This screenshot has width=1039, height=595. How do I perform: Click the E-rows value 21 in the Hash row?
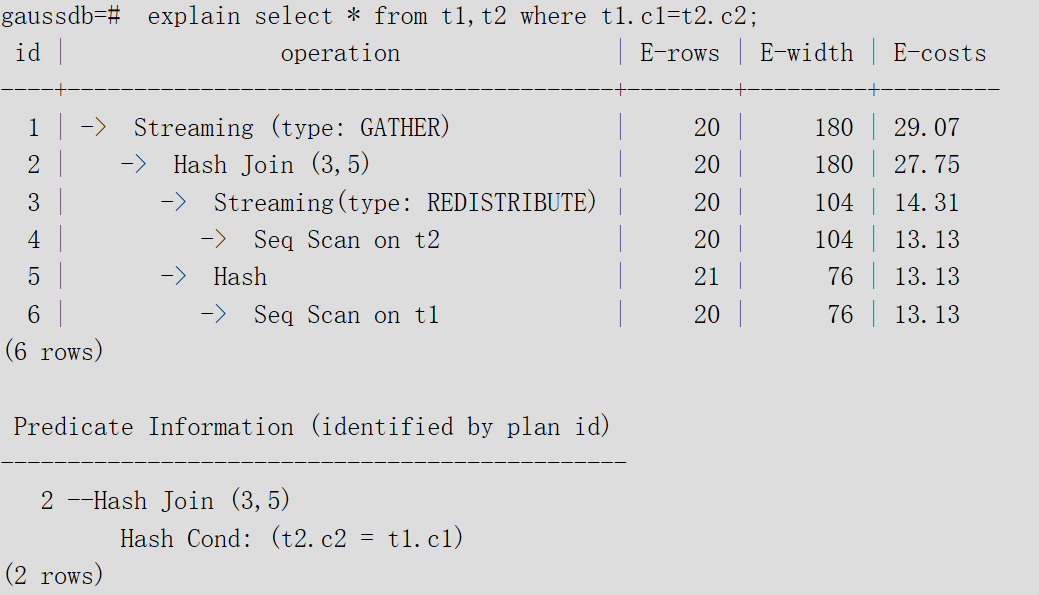(707, 276)
